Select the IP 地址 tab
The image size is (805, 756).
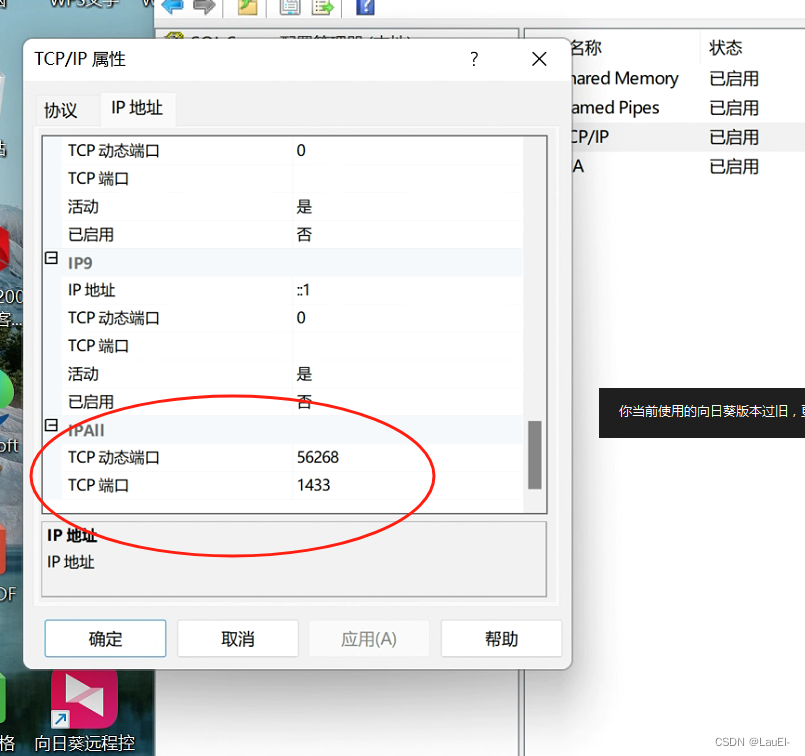137,110
